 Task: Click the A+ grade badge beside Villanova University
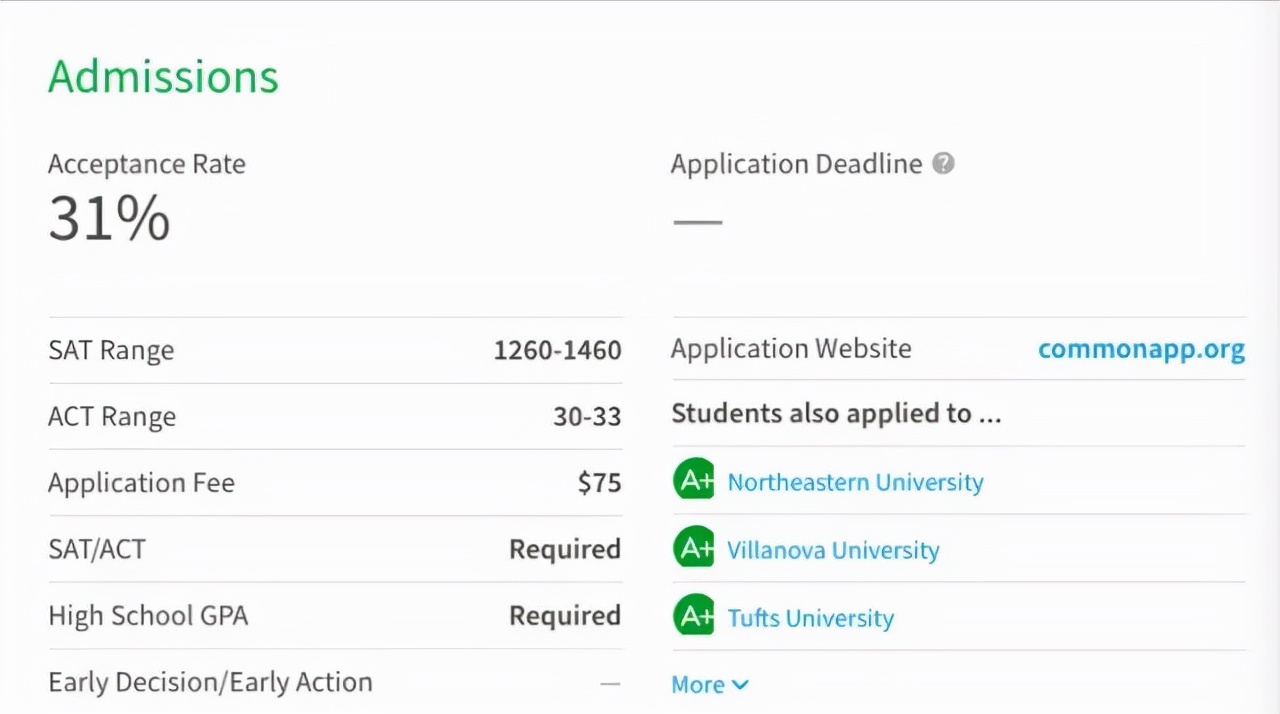coord(693,548)
